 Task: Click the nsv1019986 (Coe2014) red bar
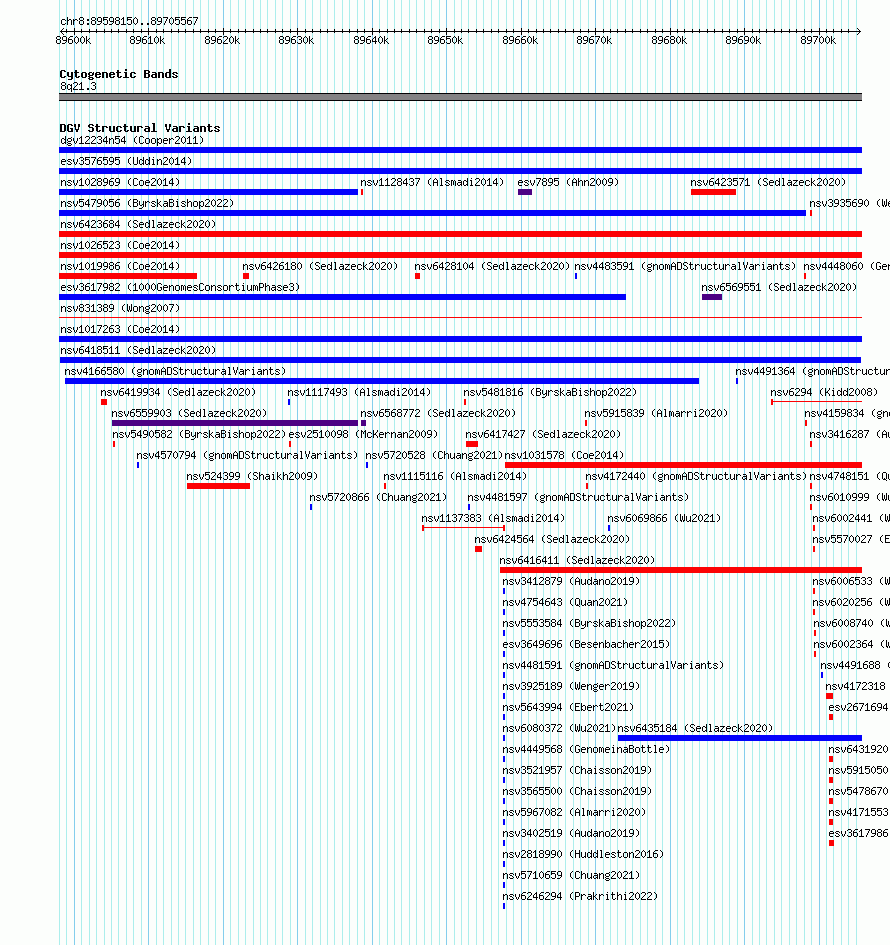tap(128, 276)
